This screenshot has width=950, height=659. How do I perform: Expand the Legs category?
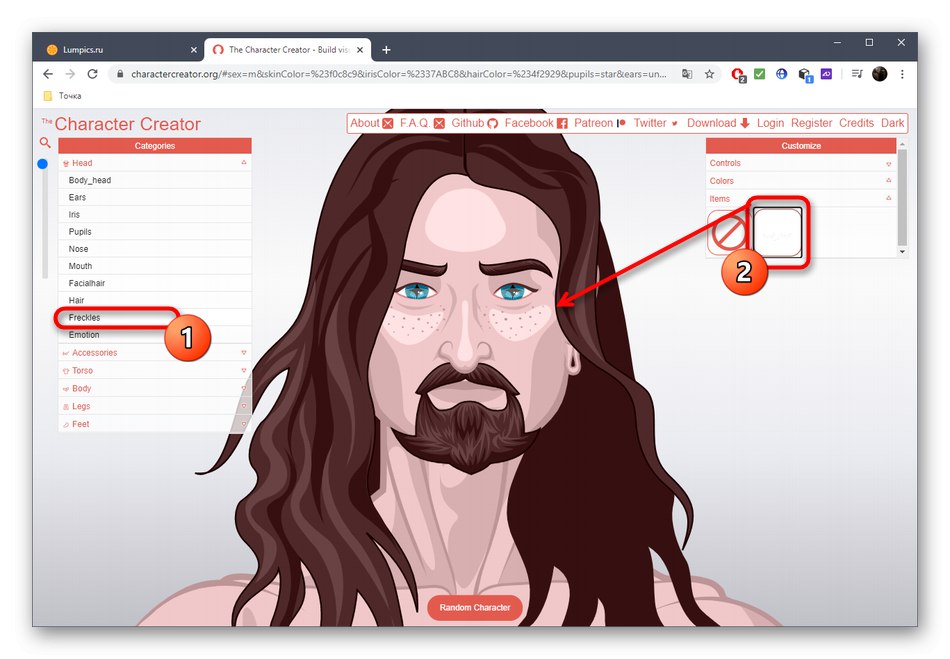pos(154,406)
